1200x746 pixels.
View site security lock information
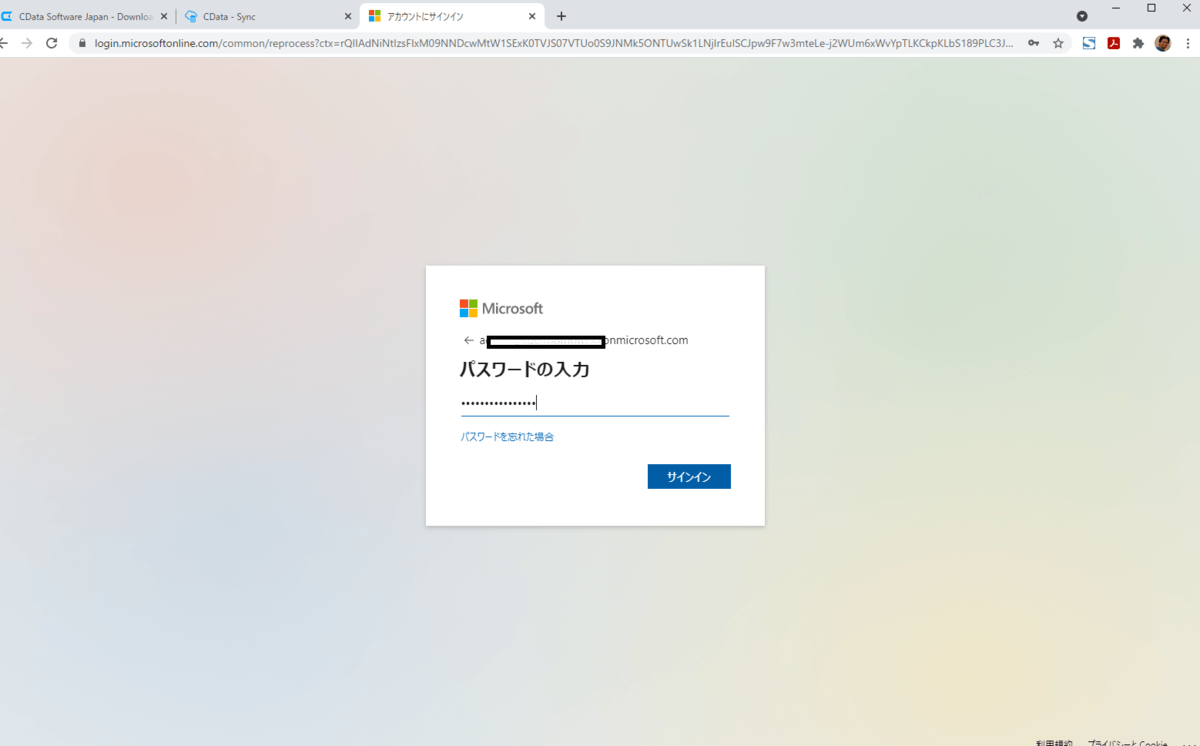83,43
